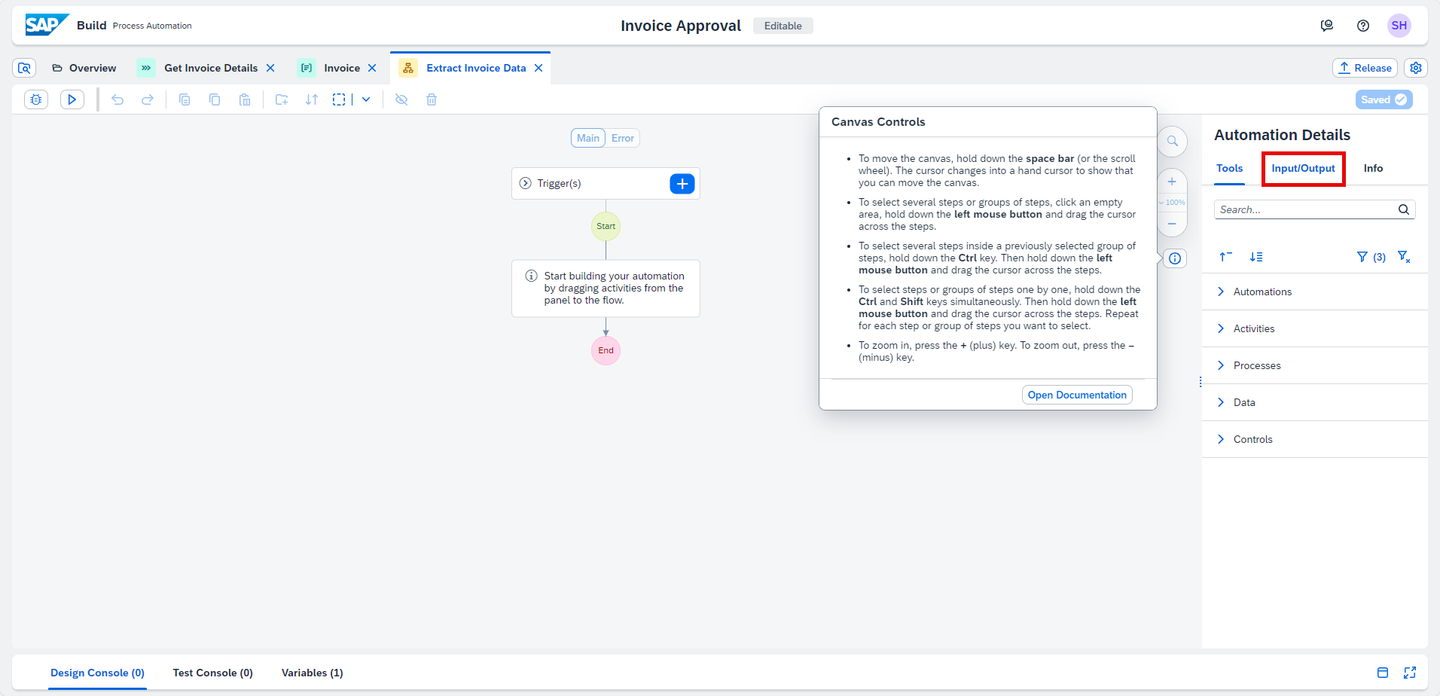The height and width of the screenshot is (696, 1440).
Task: Open the canvas search magnifier icon
Action: [1172, 141]
